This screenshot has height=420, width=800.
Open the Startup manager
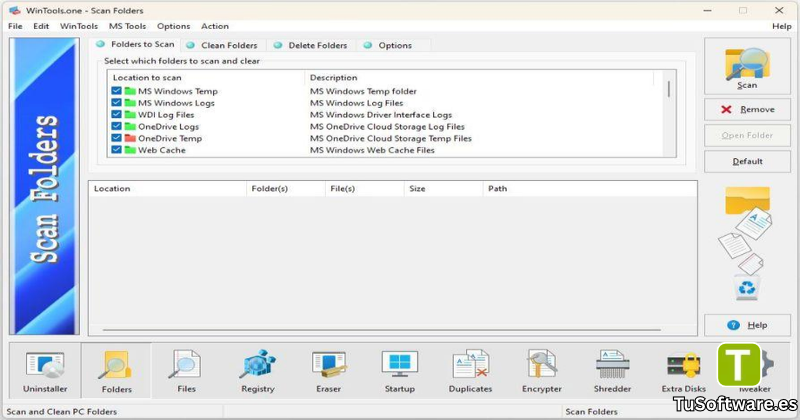pos(399,372)
